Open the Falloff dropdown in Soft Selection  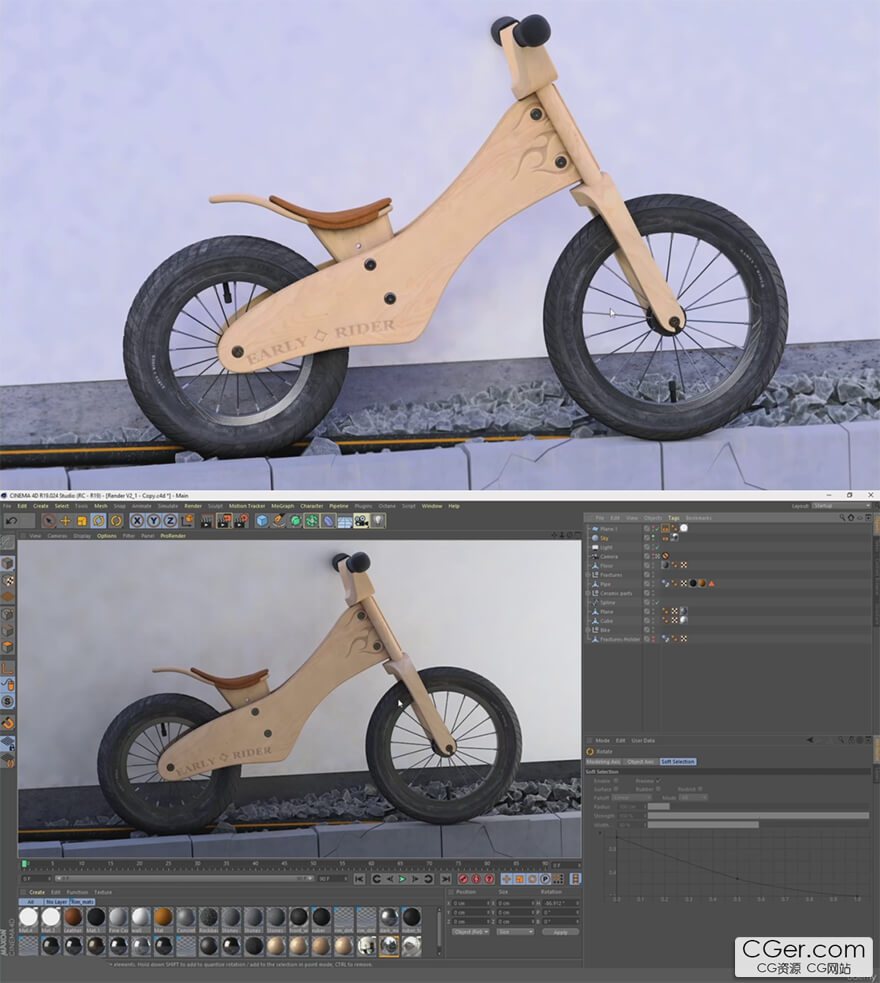click(632, 798)
